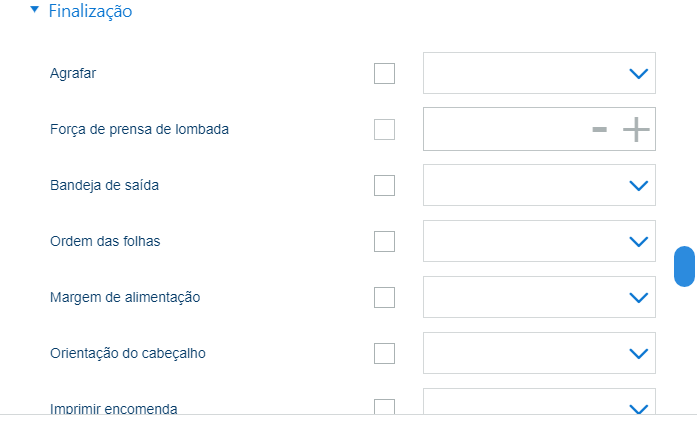Click the Agrafar label text
This screenshot has height=421, width=697.
pyautogui.click(x=73, y=74)
